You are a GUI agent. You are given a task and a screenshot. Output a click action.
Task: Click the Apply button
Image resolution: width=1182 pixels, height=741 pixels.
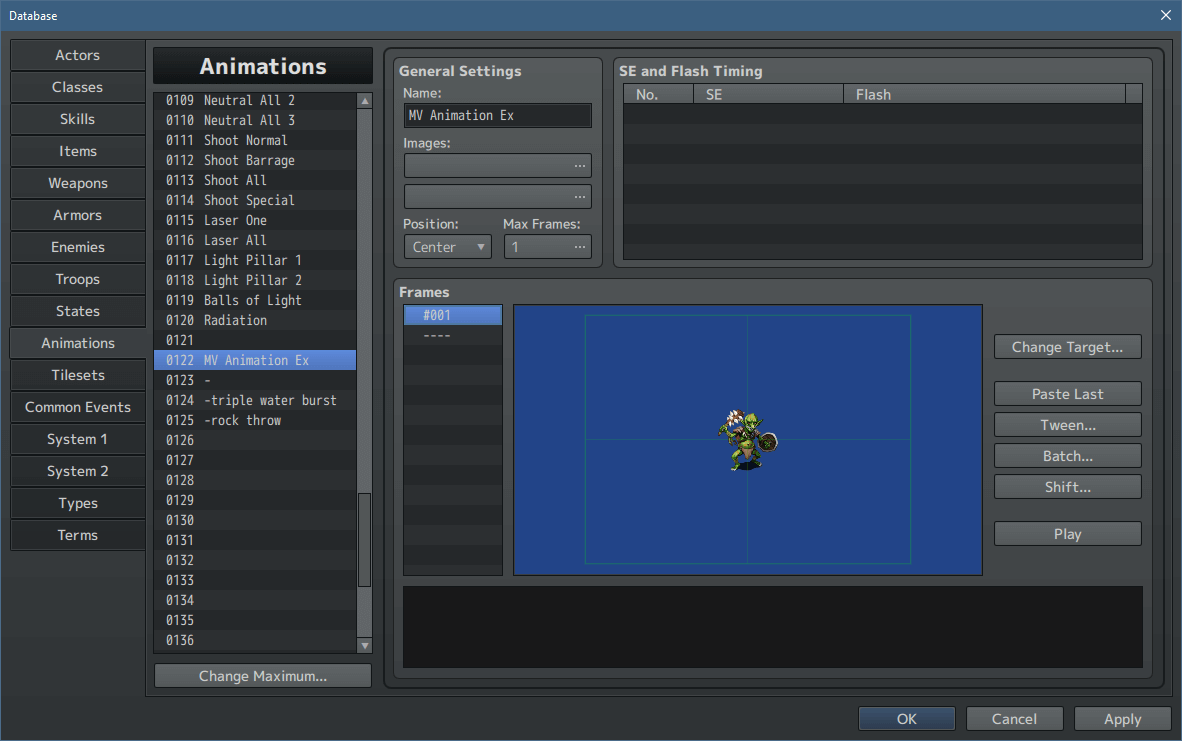(x=1122, y=718)
